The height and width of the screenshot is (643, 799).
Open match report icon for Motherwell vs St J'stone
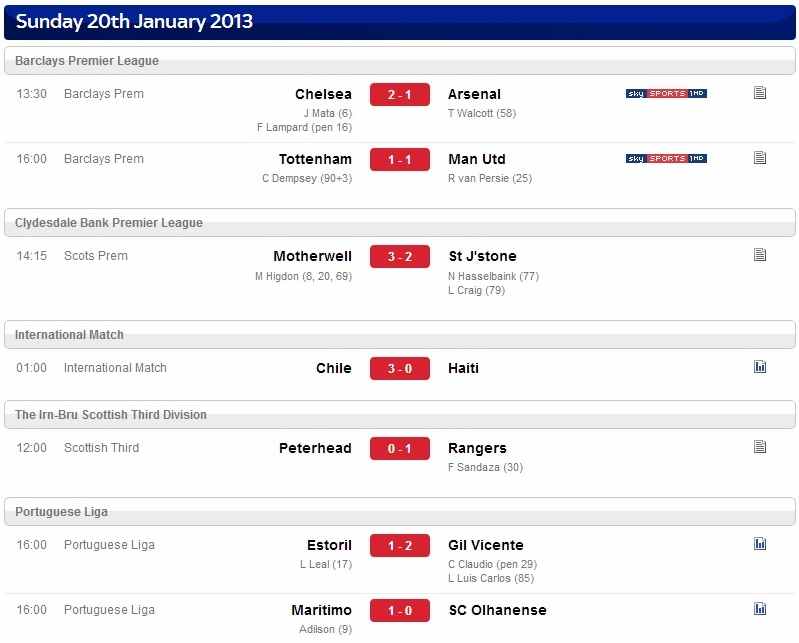760,255
